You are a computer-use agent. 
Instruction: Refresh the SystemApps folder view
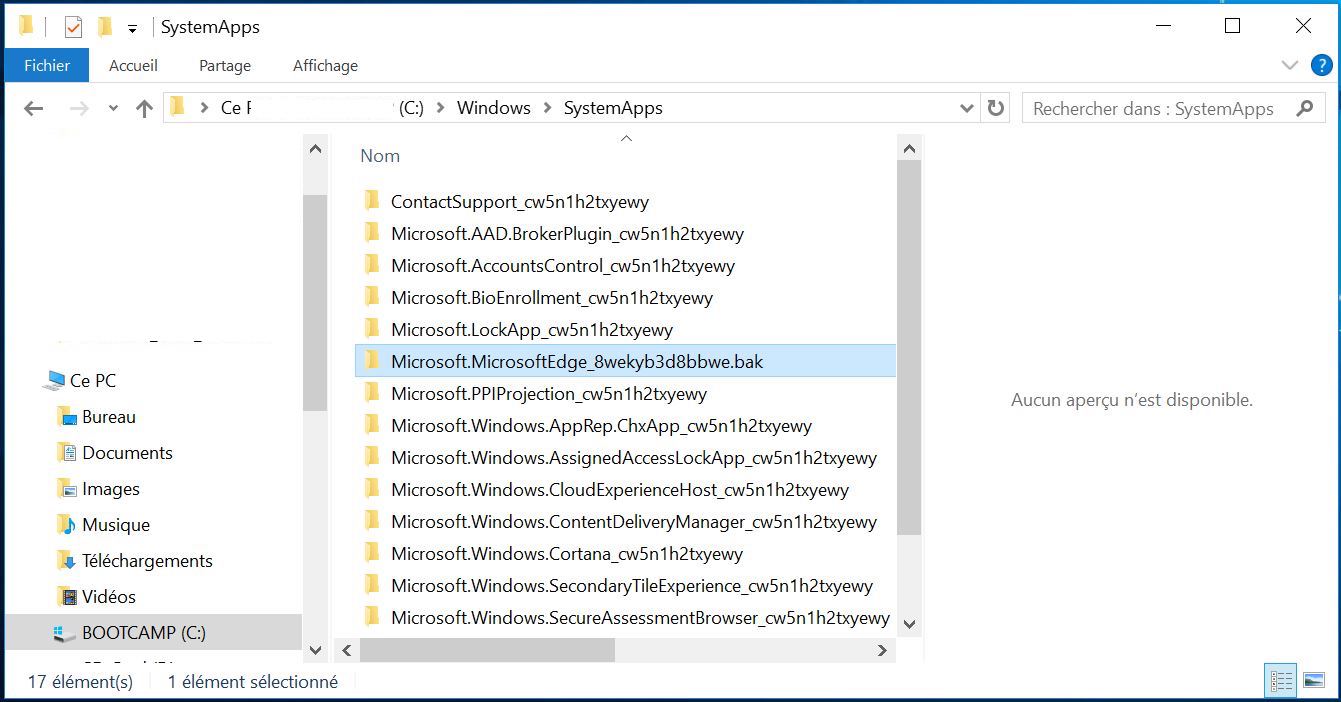click(996, 107)
